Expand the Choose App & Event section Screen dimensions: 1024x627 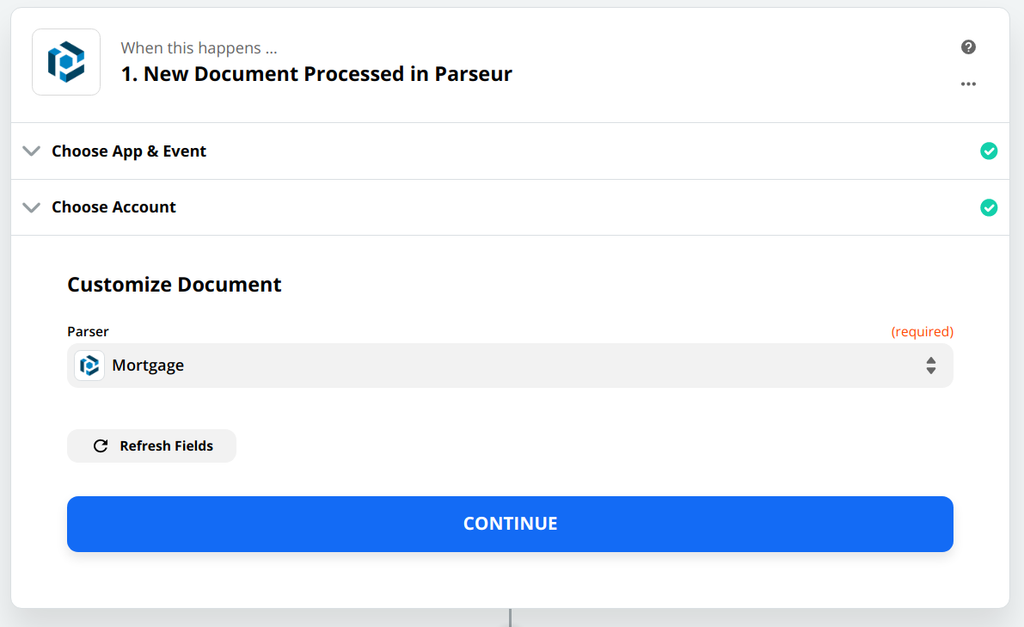[31, 151]
